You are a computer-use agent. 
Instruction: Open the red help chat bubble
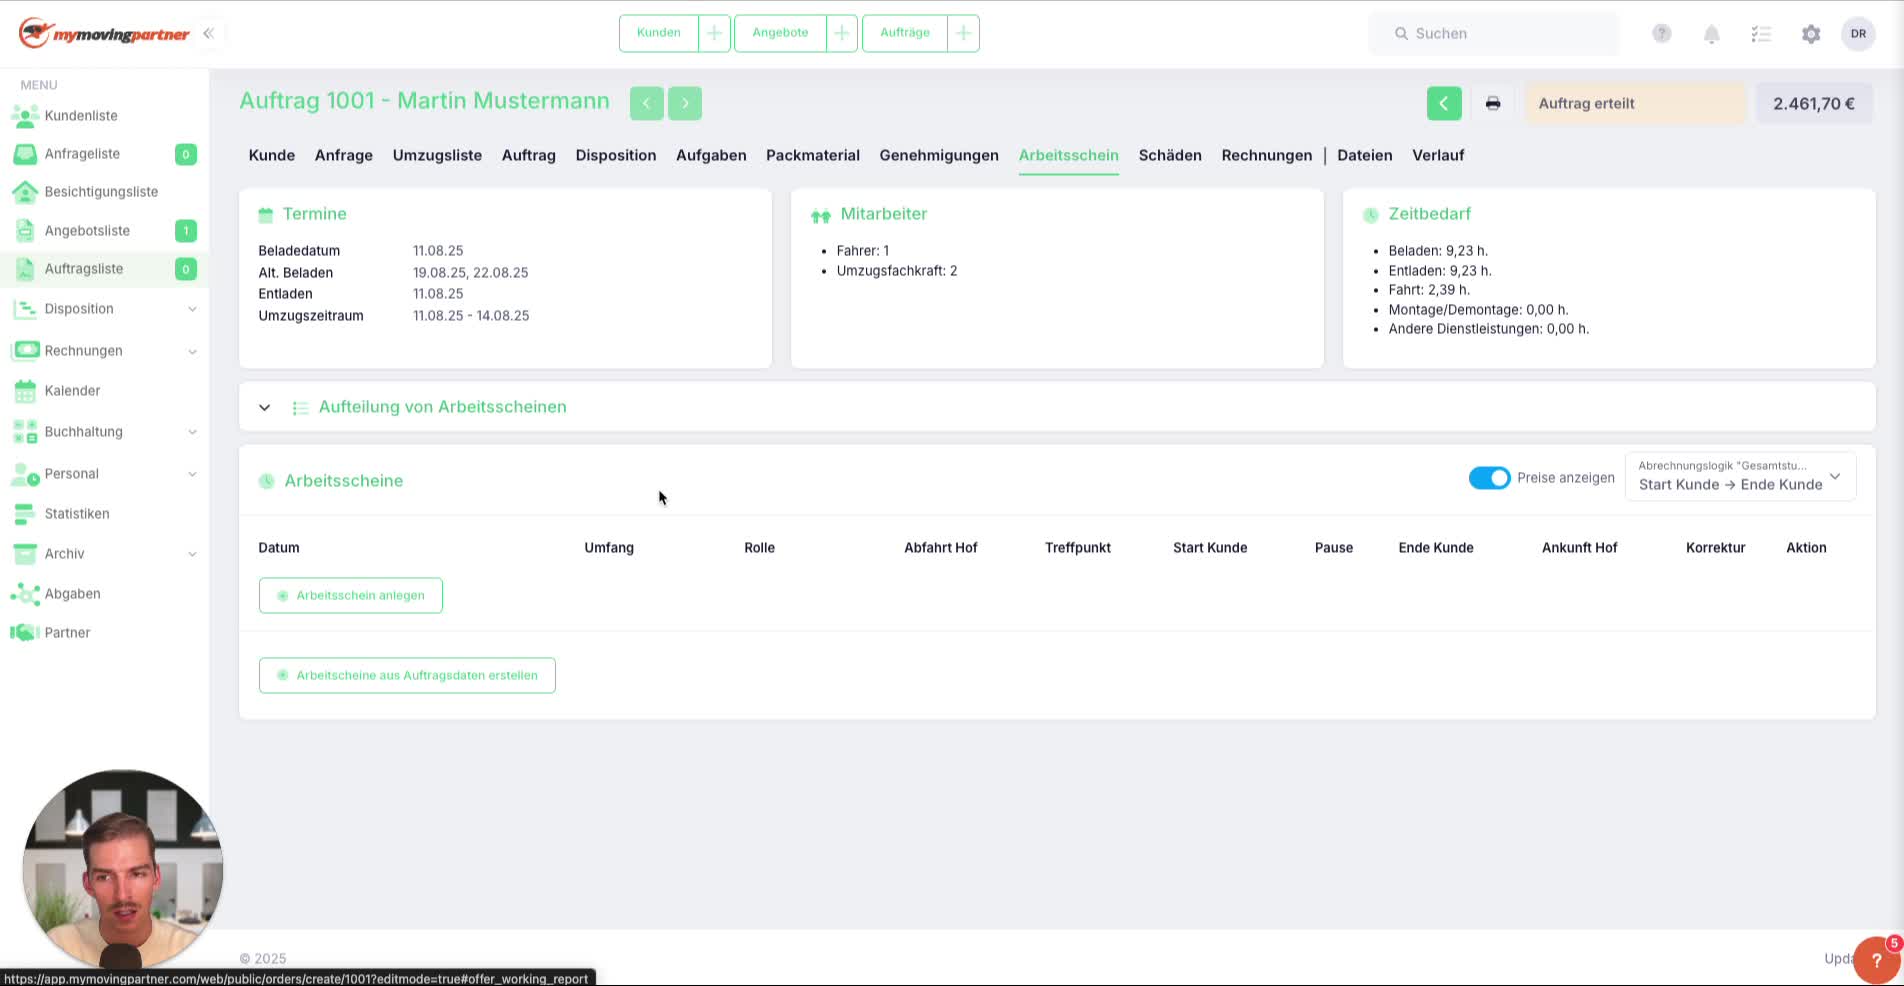click(x=1876, y=960)
